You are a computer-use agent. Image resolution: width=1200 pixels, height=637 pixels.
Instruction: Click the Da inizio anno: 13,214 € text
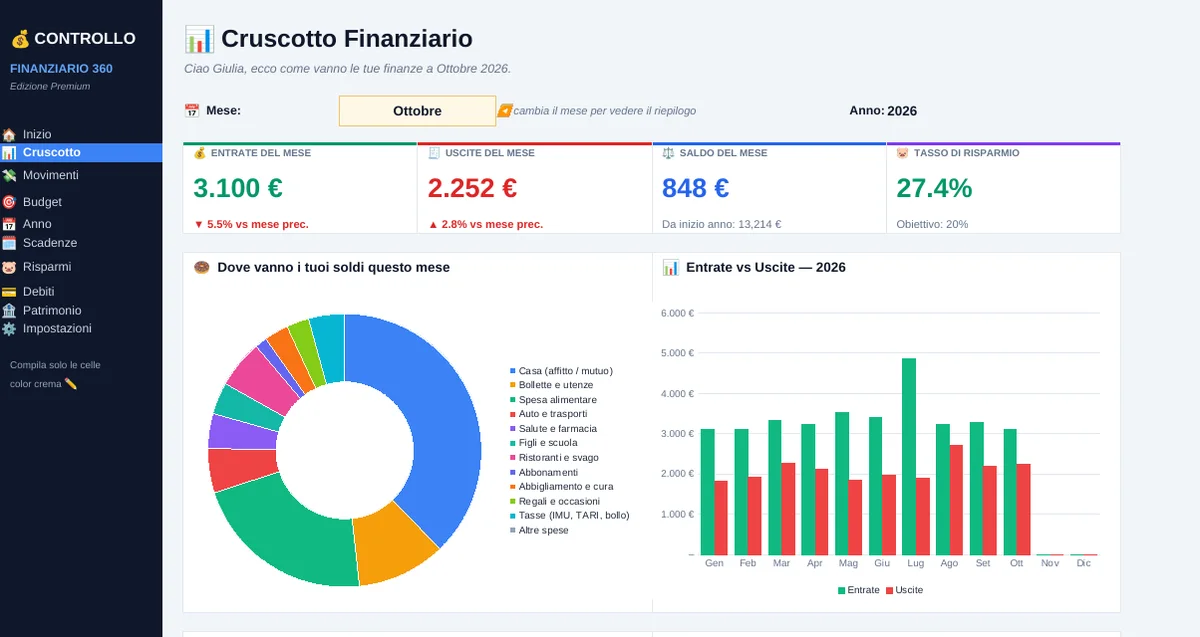722,225
